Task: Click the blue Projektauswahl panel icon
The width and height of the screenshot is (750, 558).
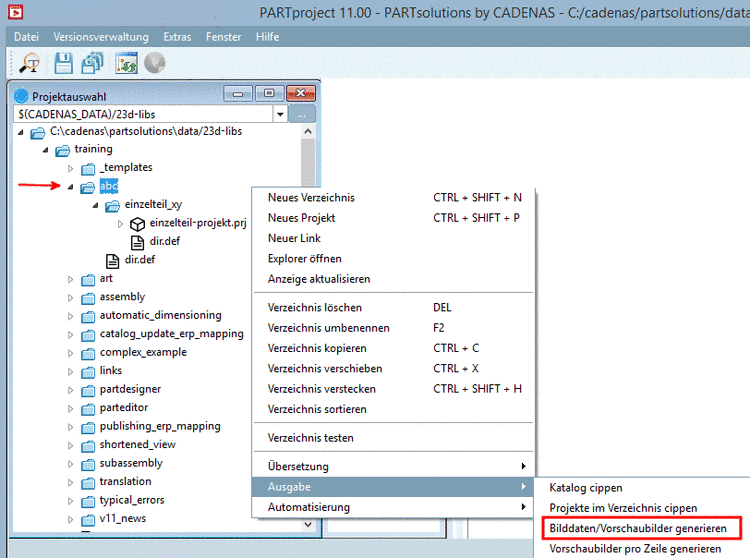Action: click(x=21, y=96)
